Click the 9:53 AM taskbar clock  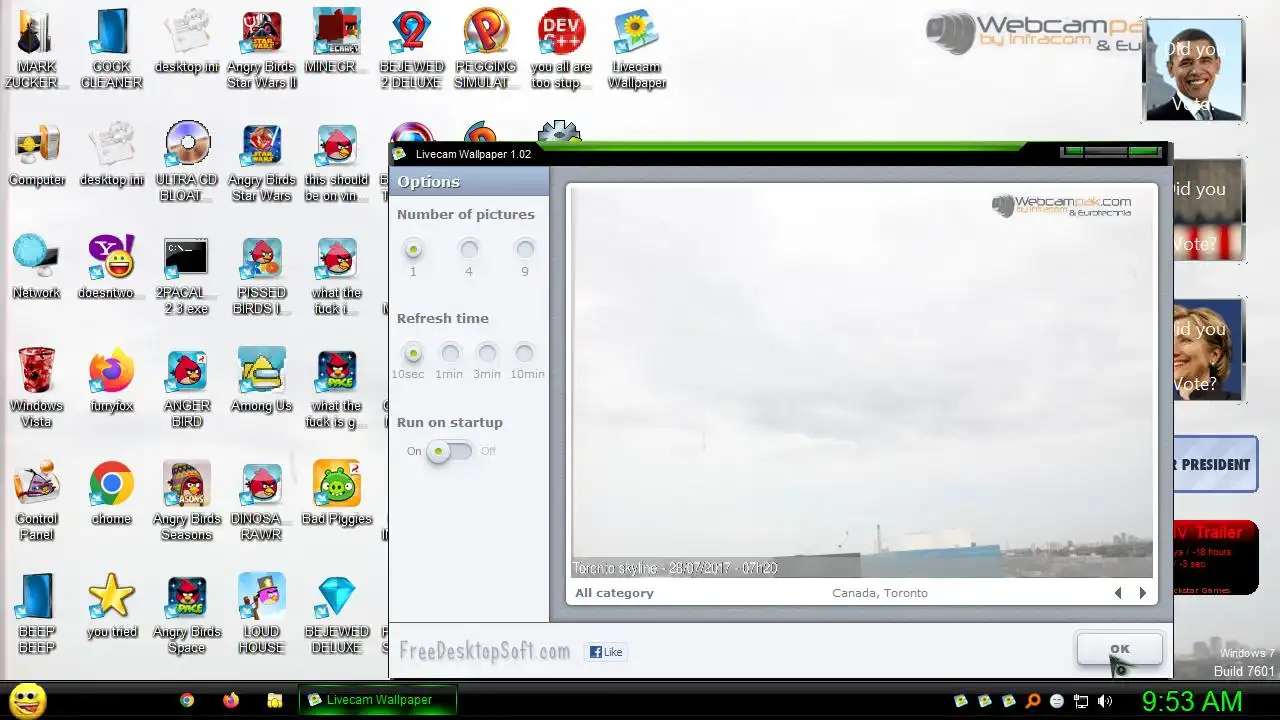(x=1192, y=700)
